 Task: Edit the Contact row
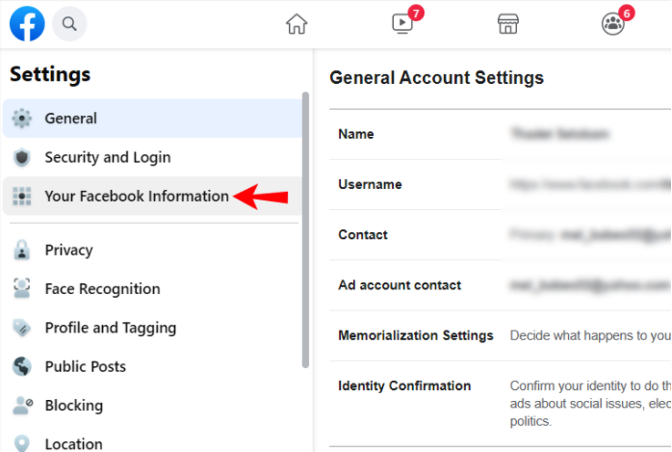click(500, 235)
